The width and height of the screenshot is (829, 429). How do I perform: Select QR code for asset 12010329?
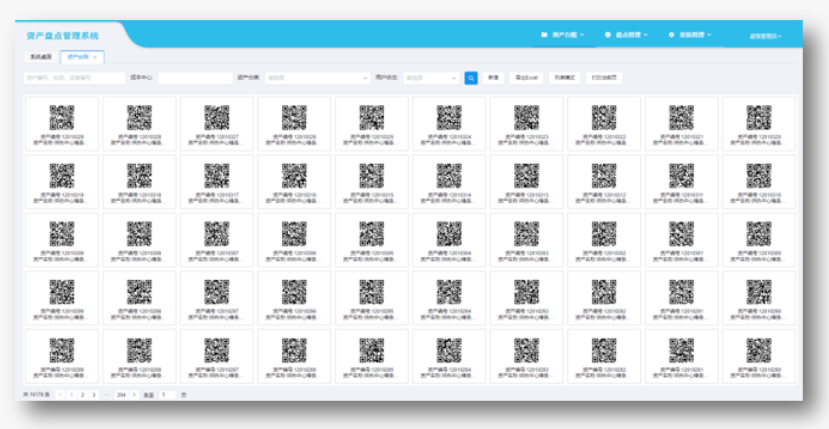click(x=61, y=118)
